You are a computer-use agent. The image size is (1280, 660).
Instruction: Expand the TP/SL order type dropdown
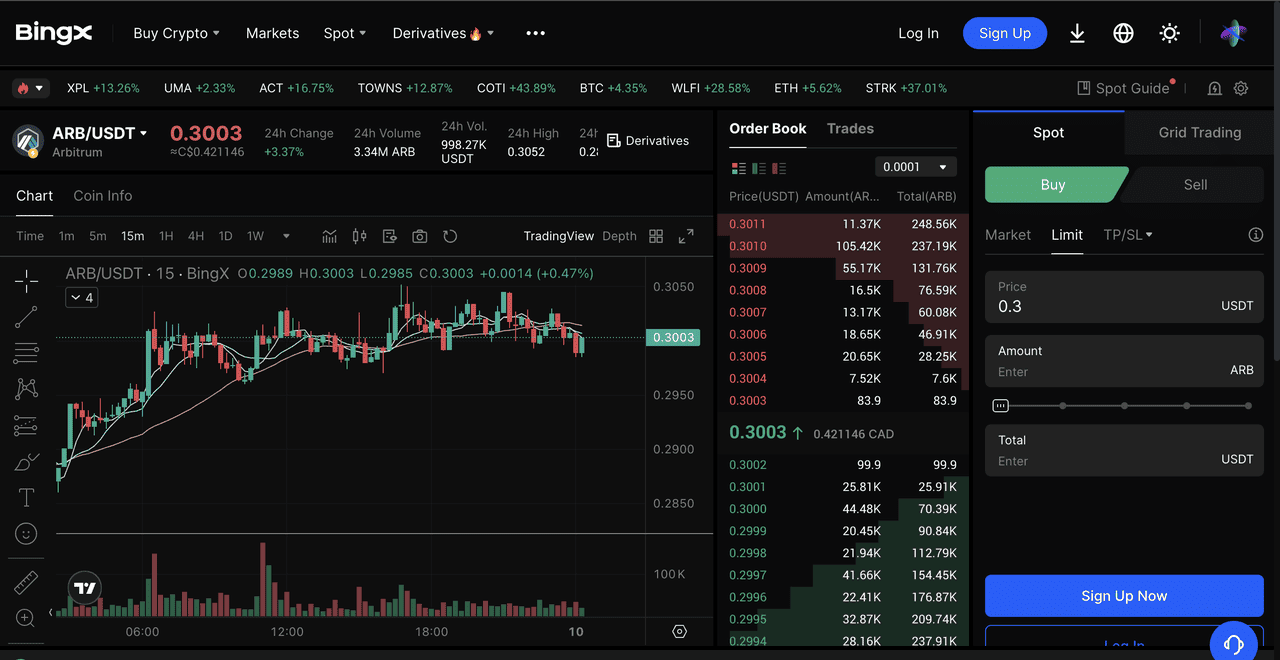click(1128, 235)
